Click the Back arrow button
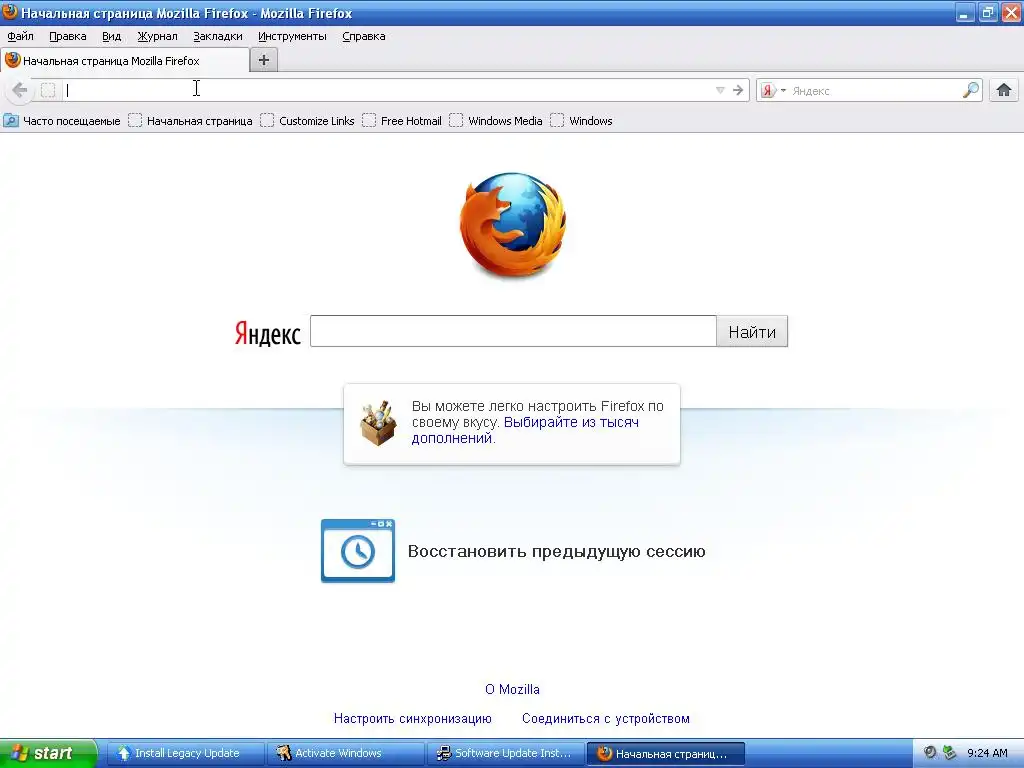Screen dimensions: 1024x768 pos(20,90)
